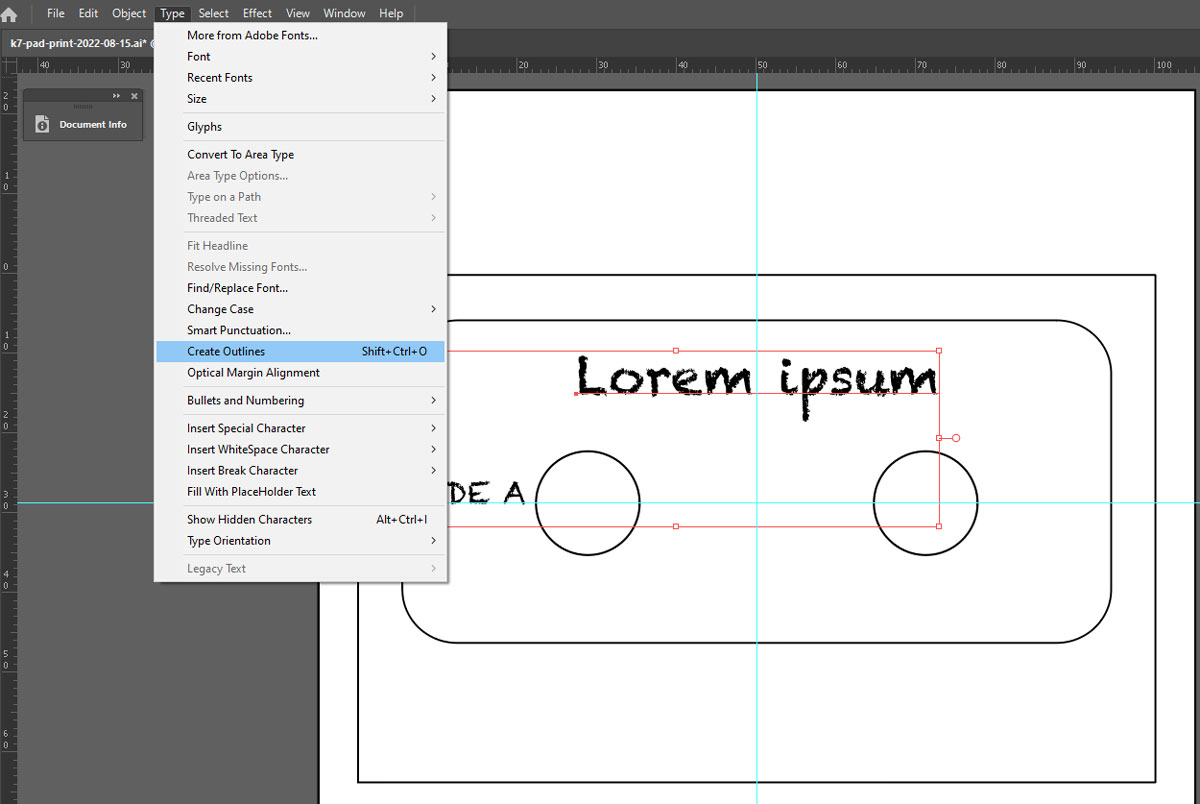
Task: Open the Effect menu in the menu bar
Action: coord(257,13)
